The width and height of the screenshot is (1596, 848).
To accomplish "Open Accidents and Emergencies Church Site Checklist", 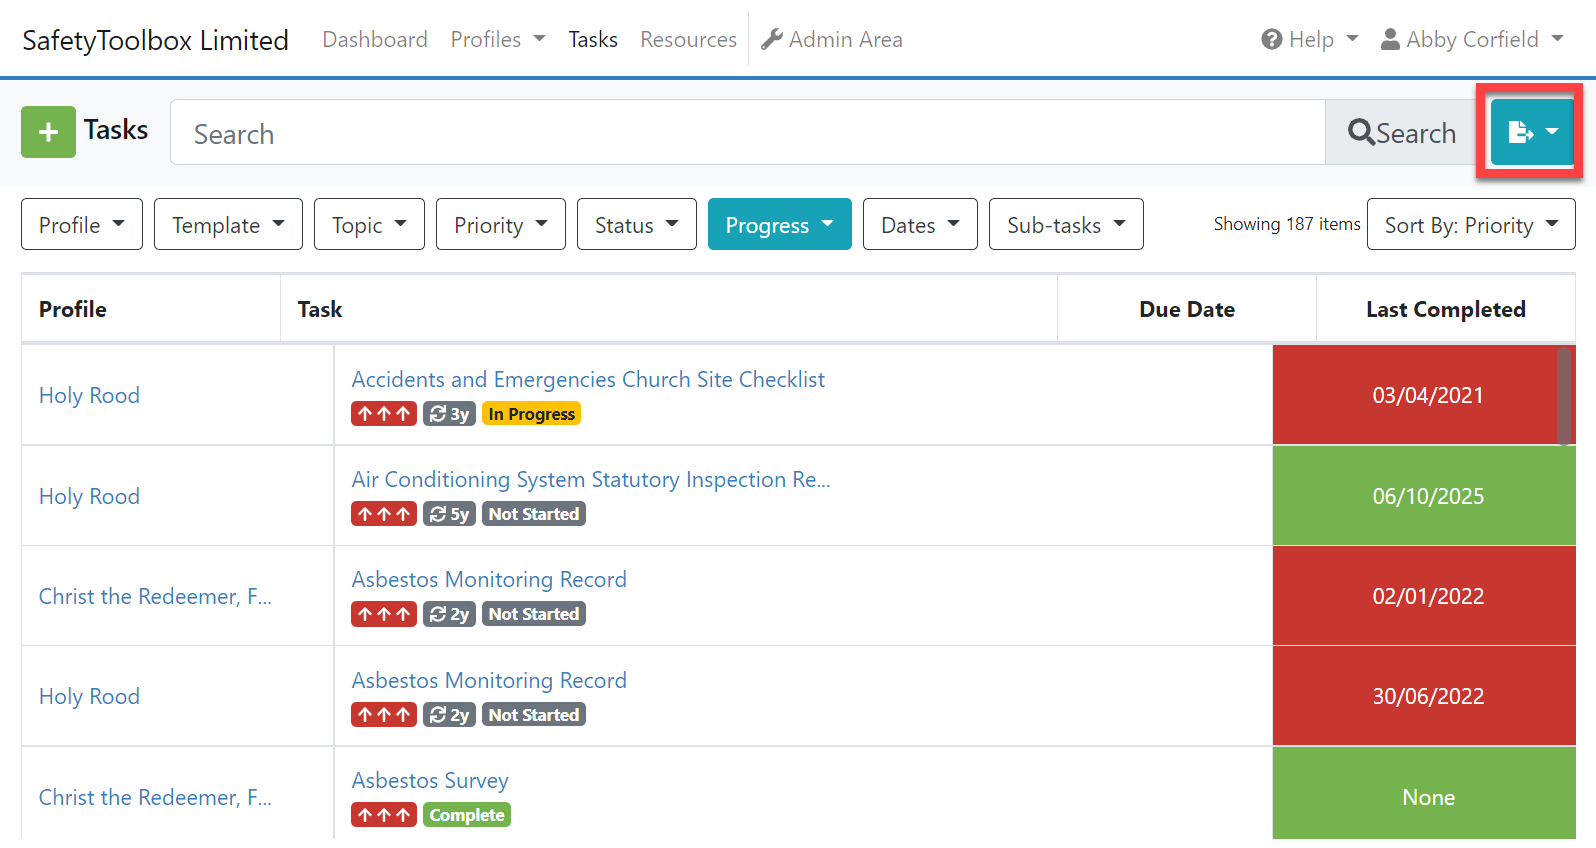I will 588,380.
